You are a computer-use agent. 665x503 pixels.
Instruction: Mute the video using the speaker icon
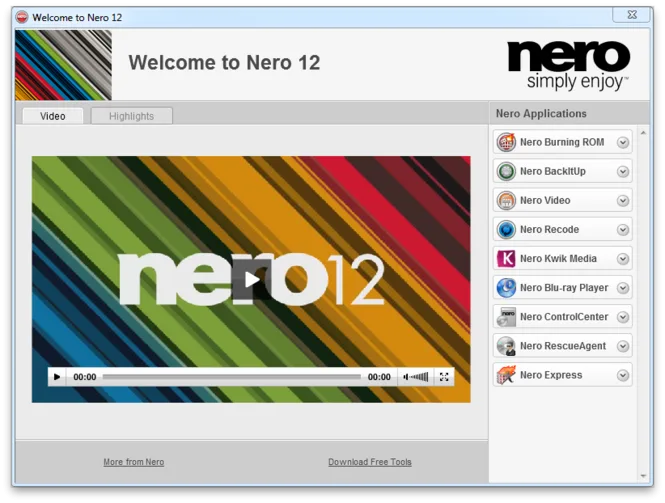pyautogui.click(x=406, y=377)
